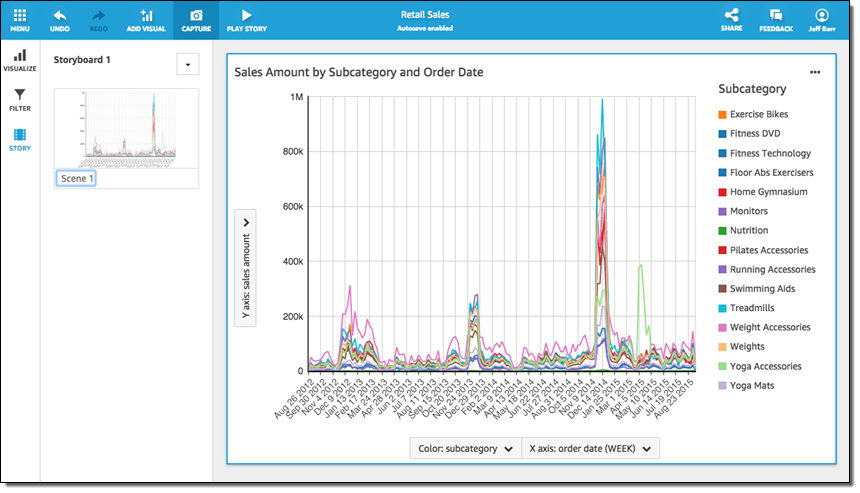
Task: Click the Capture camera icon
Action: coord(196,17)
